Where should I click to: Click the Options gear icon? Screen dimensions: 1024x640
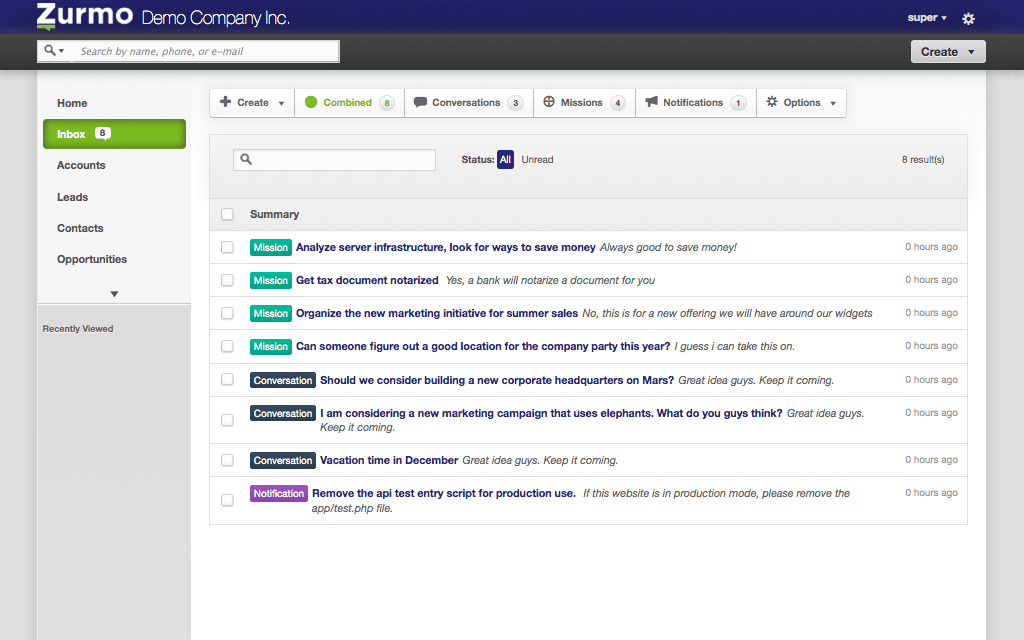pos(772,102)
